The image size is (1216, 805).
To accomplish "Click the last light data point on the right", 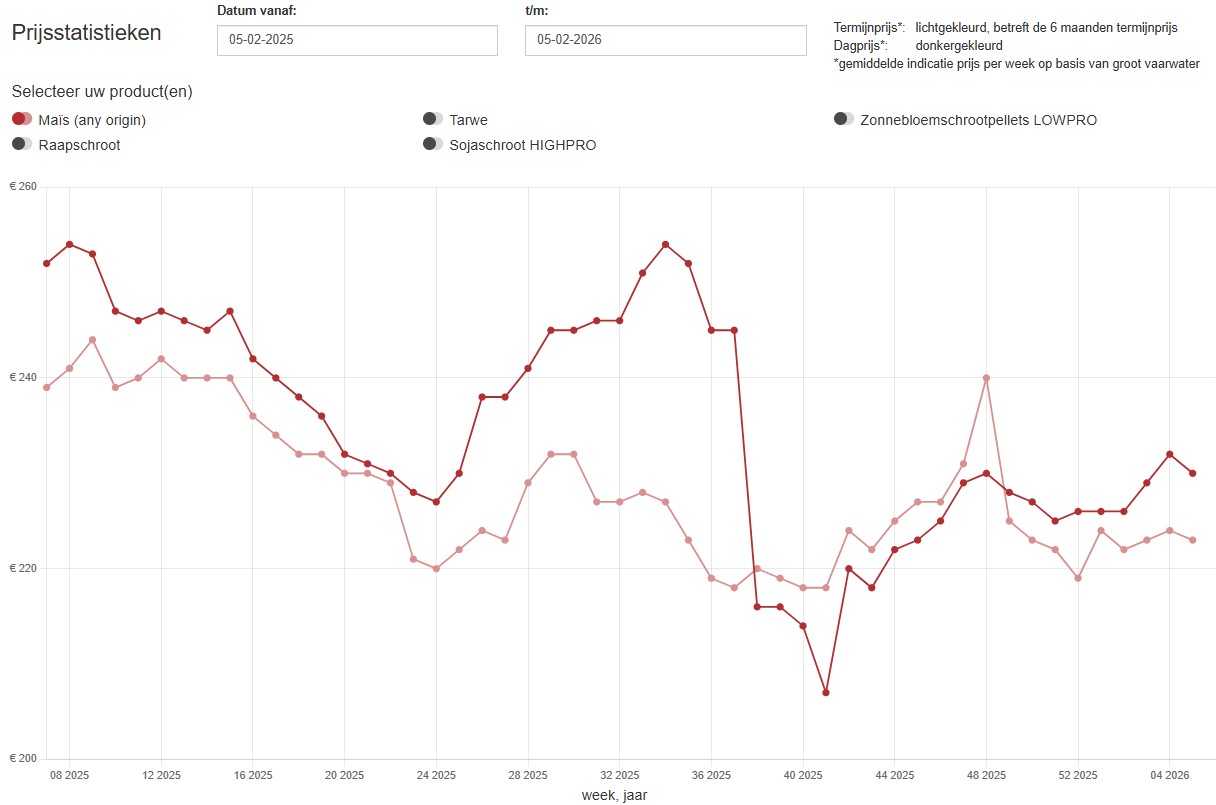I will (1193, 540).
